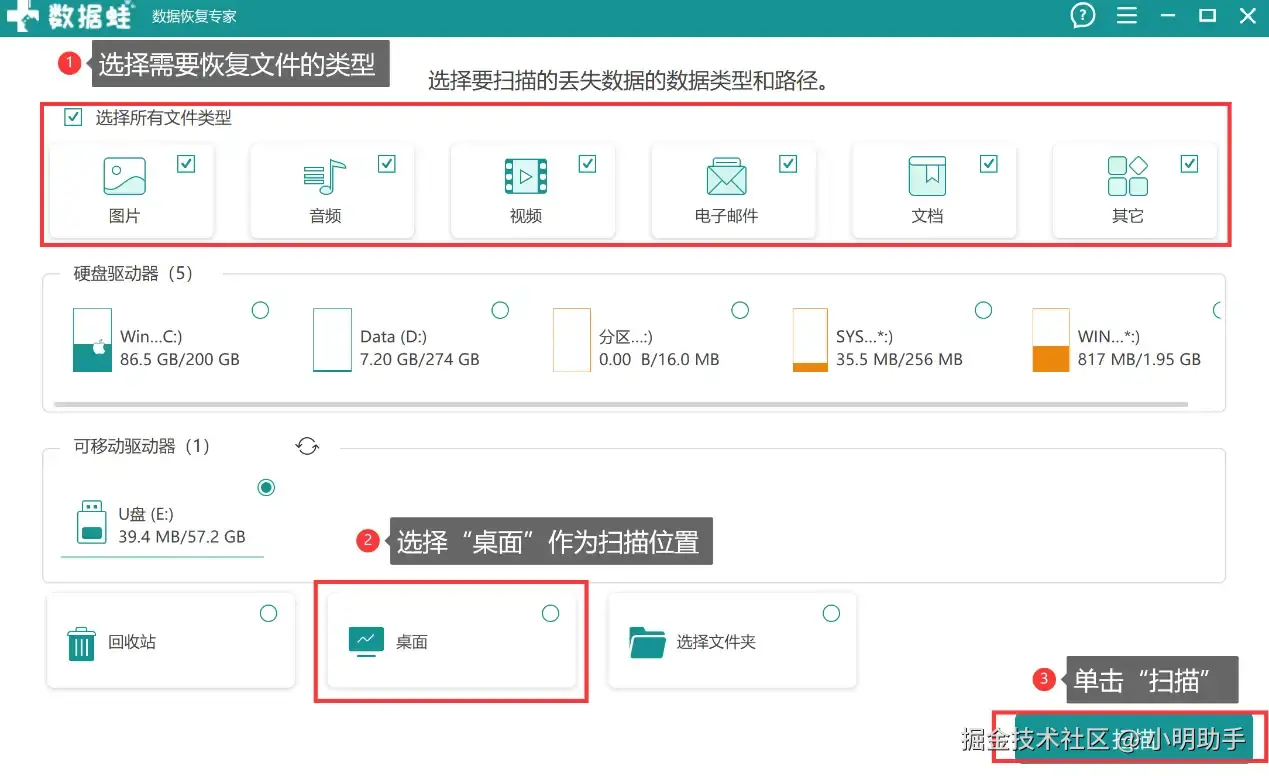
Task: Click the Data (D:) drive icon
Action: (x=332, y=340)
